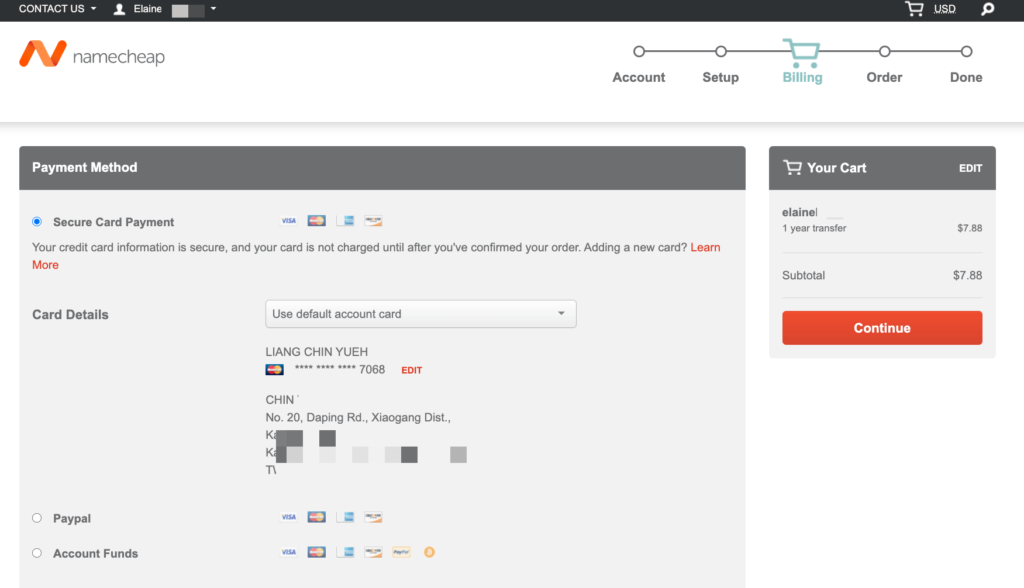Select the Account Funds radio button
Screen dimensions: 1024x588
[x=37, y=553]
